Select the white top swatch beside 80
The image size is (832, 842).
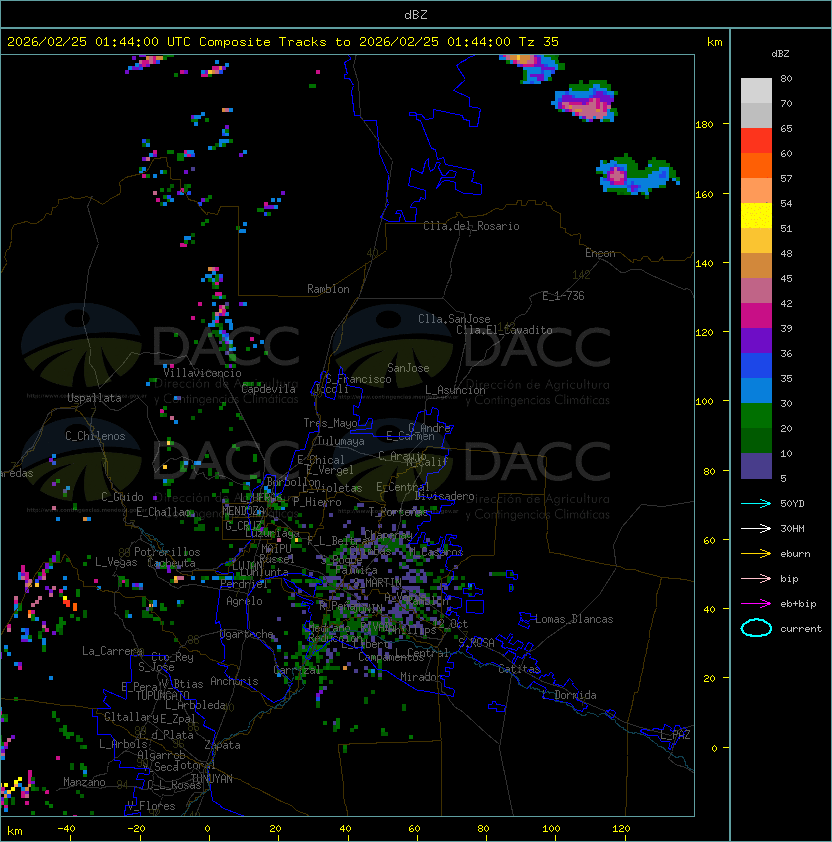click(x=756, y=91)
